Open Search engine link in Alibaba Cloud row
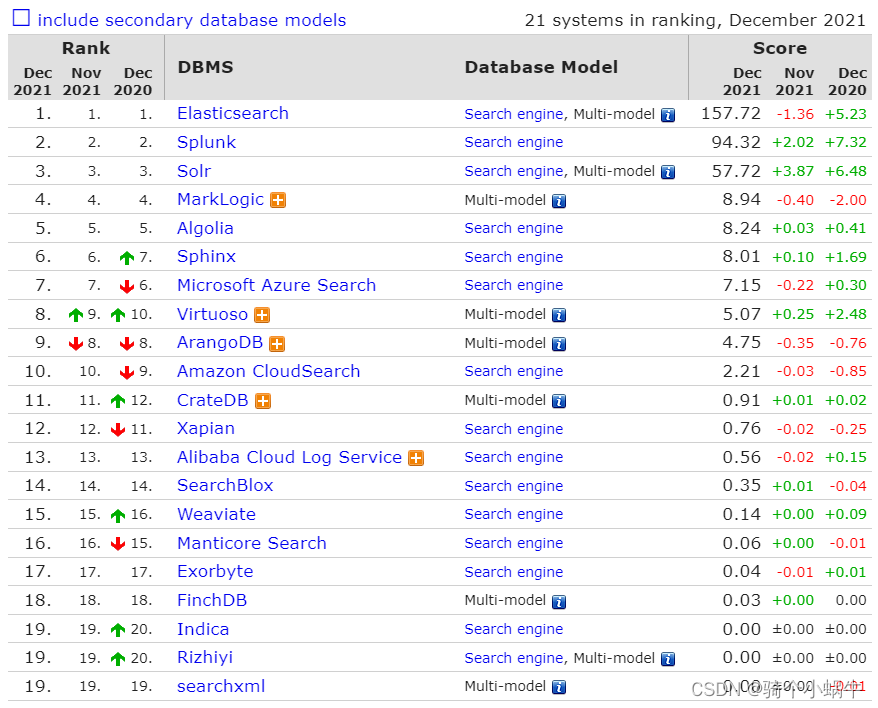 click(x=513, y=458)
